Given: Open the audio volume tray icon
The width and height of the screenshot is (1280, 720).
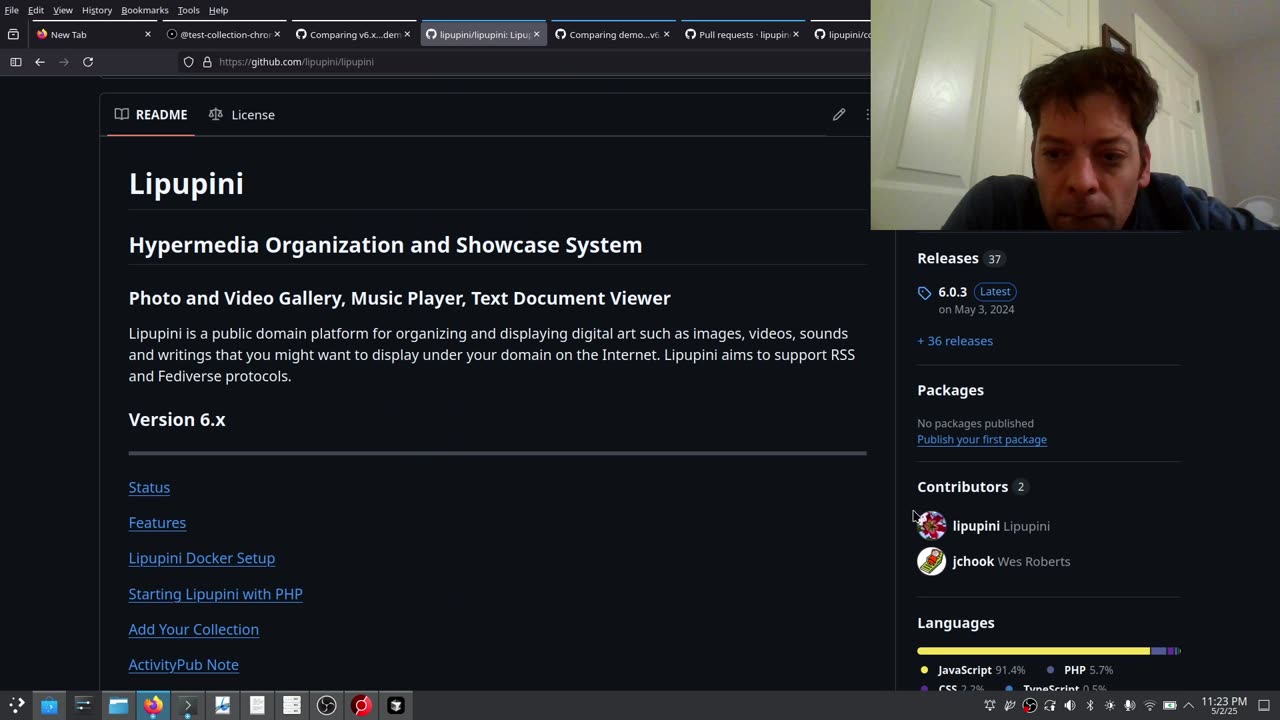Looking at the screenshot, I should click(1070, 705).
